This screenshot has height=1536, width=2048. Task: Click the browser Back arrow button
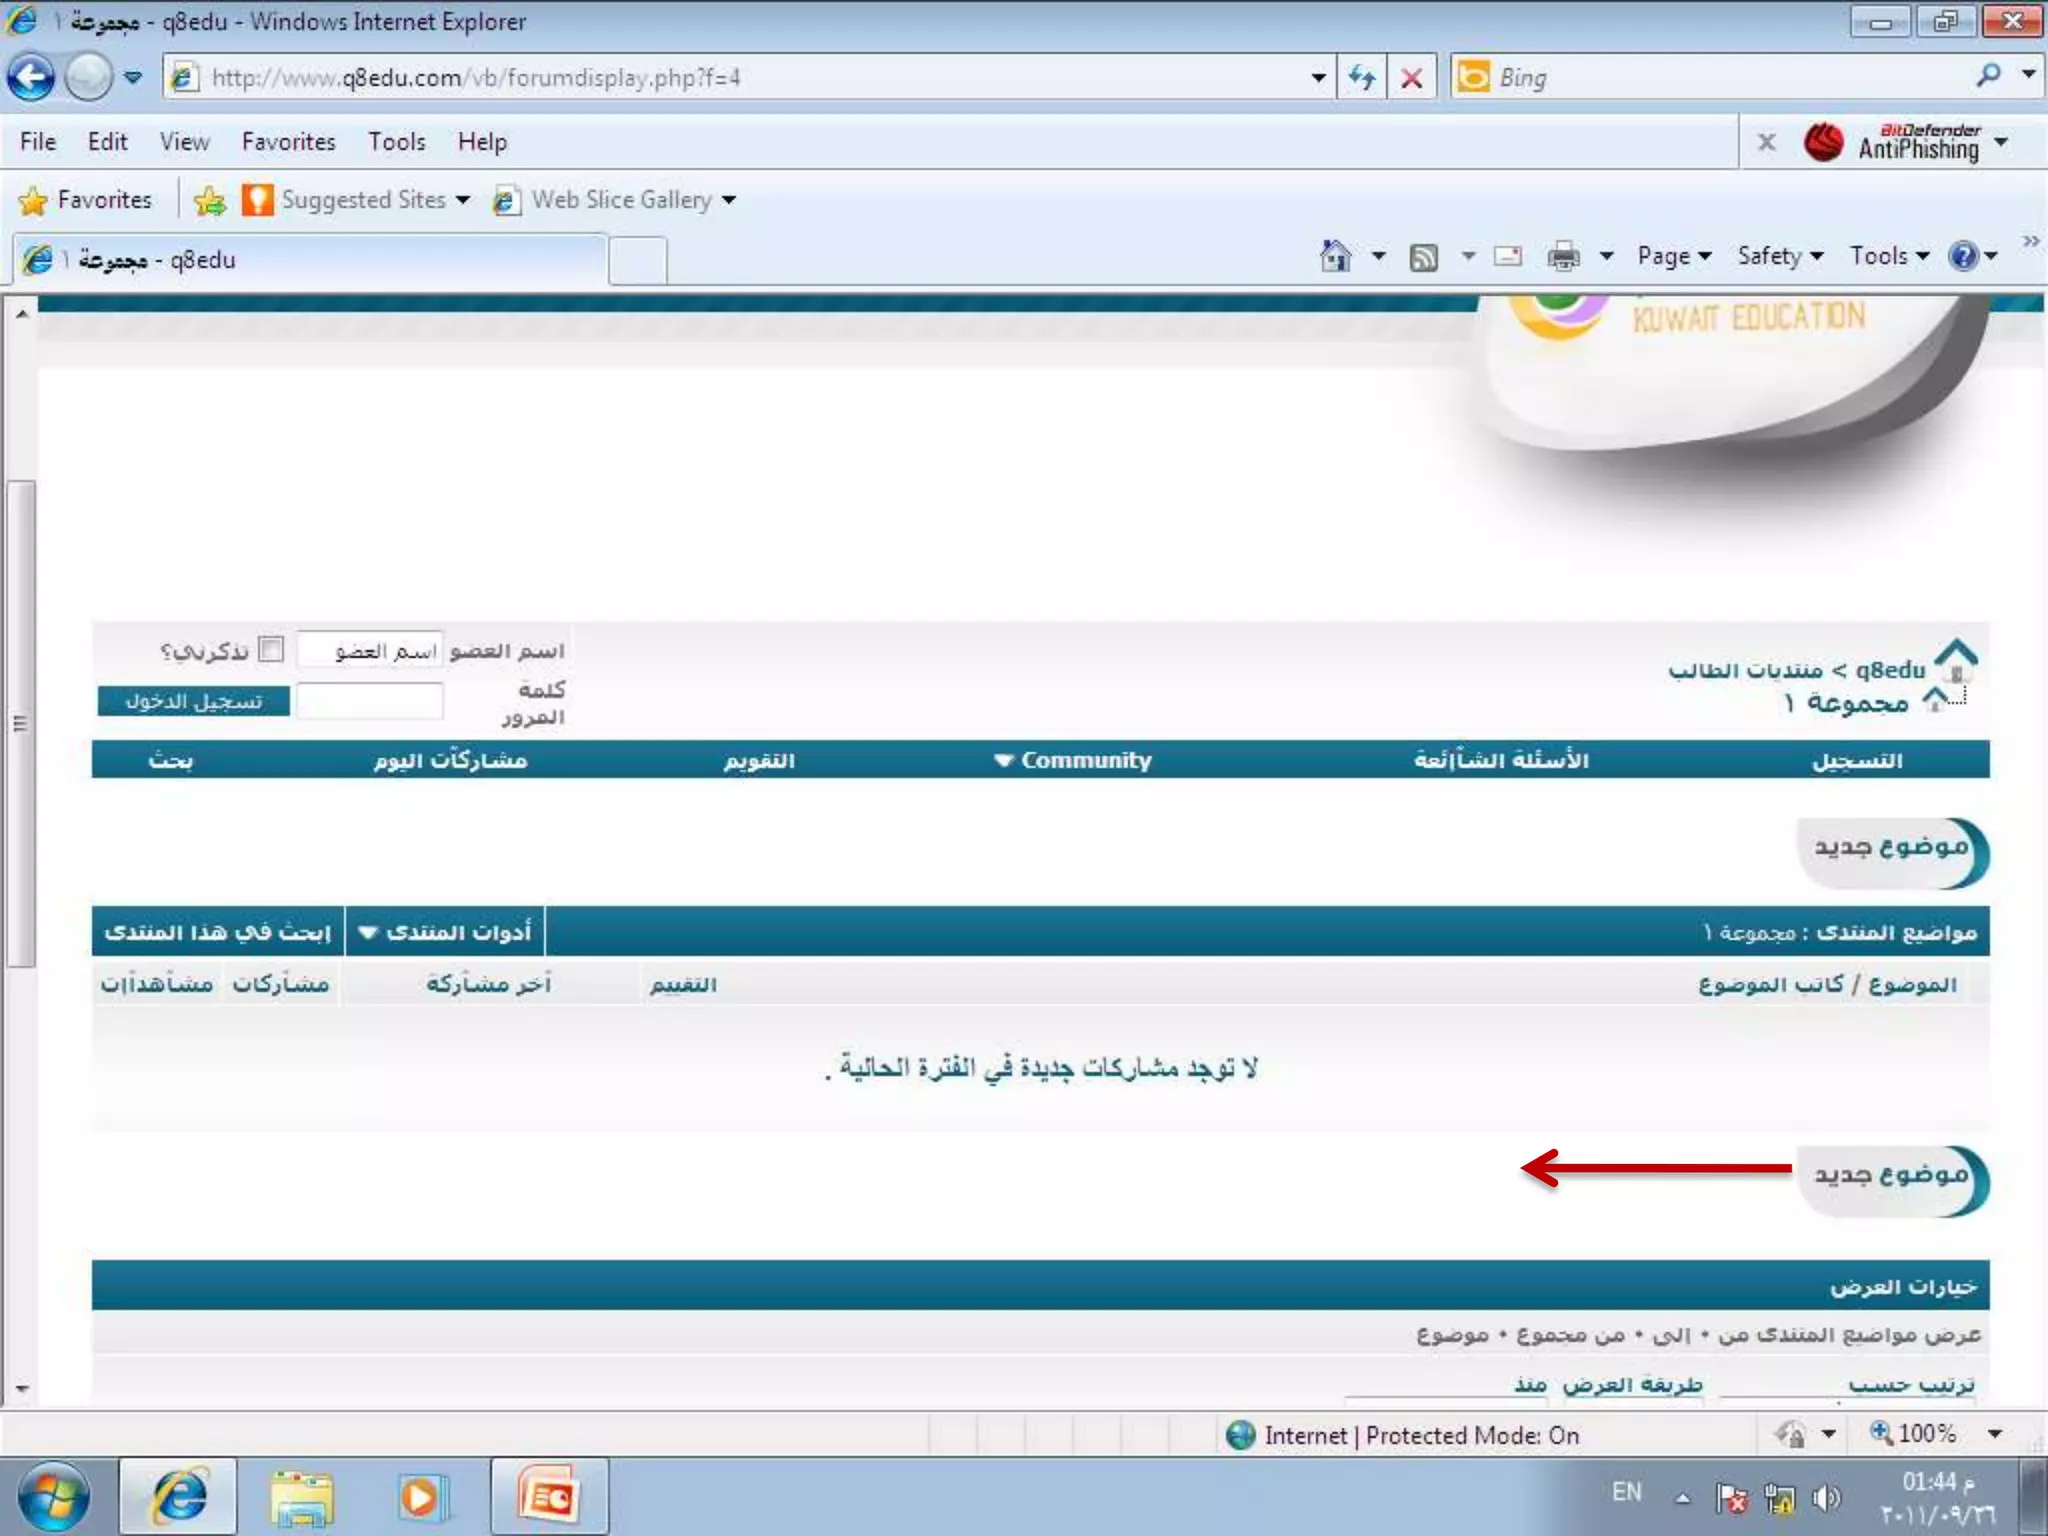pyautogui.click(x=32, y=77)
